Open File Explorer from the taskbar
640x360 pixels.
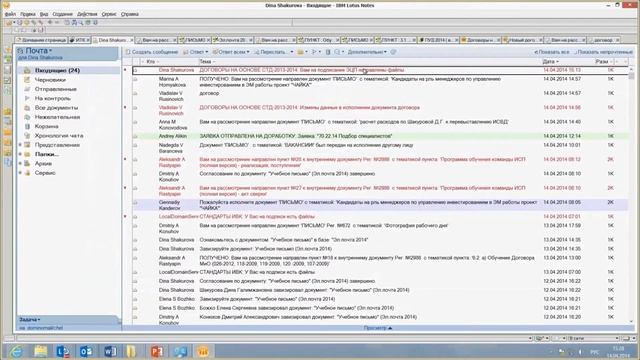[x=40, y=351]
